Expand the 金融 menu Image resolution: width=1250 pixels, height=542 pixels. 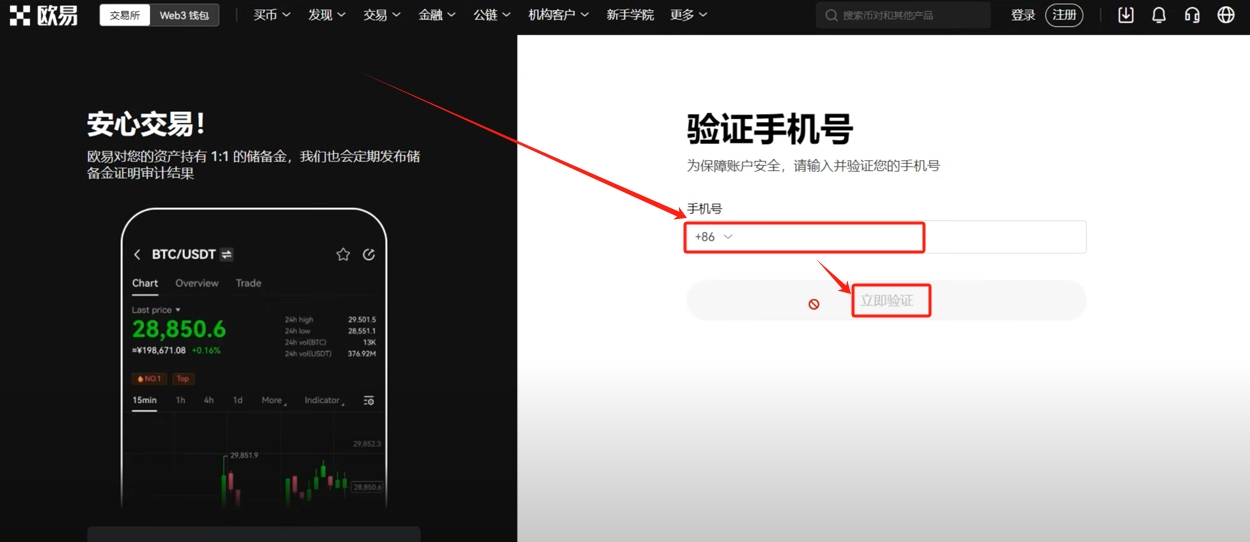(437, 15)
